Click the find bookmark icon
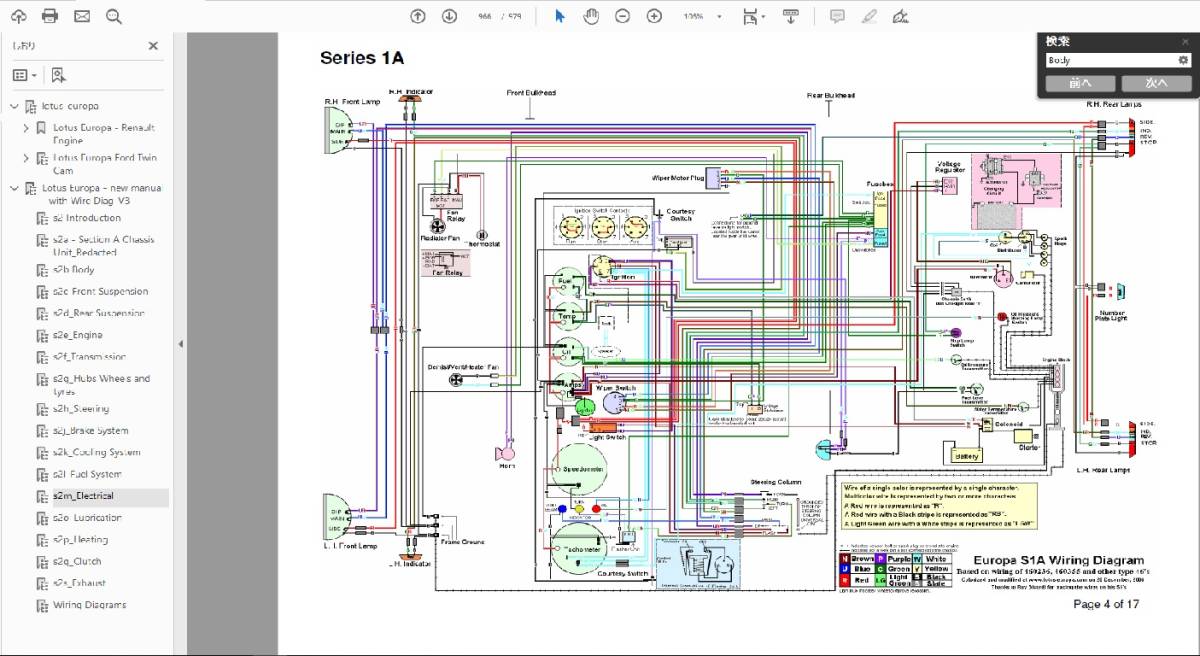Viewport: 1200px width, 656px height. pos(58,75)
